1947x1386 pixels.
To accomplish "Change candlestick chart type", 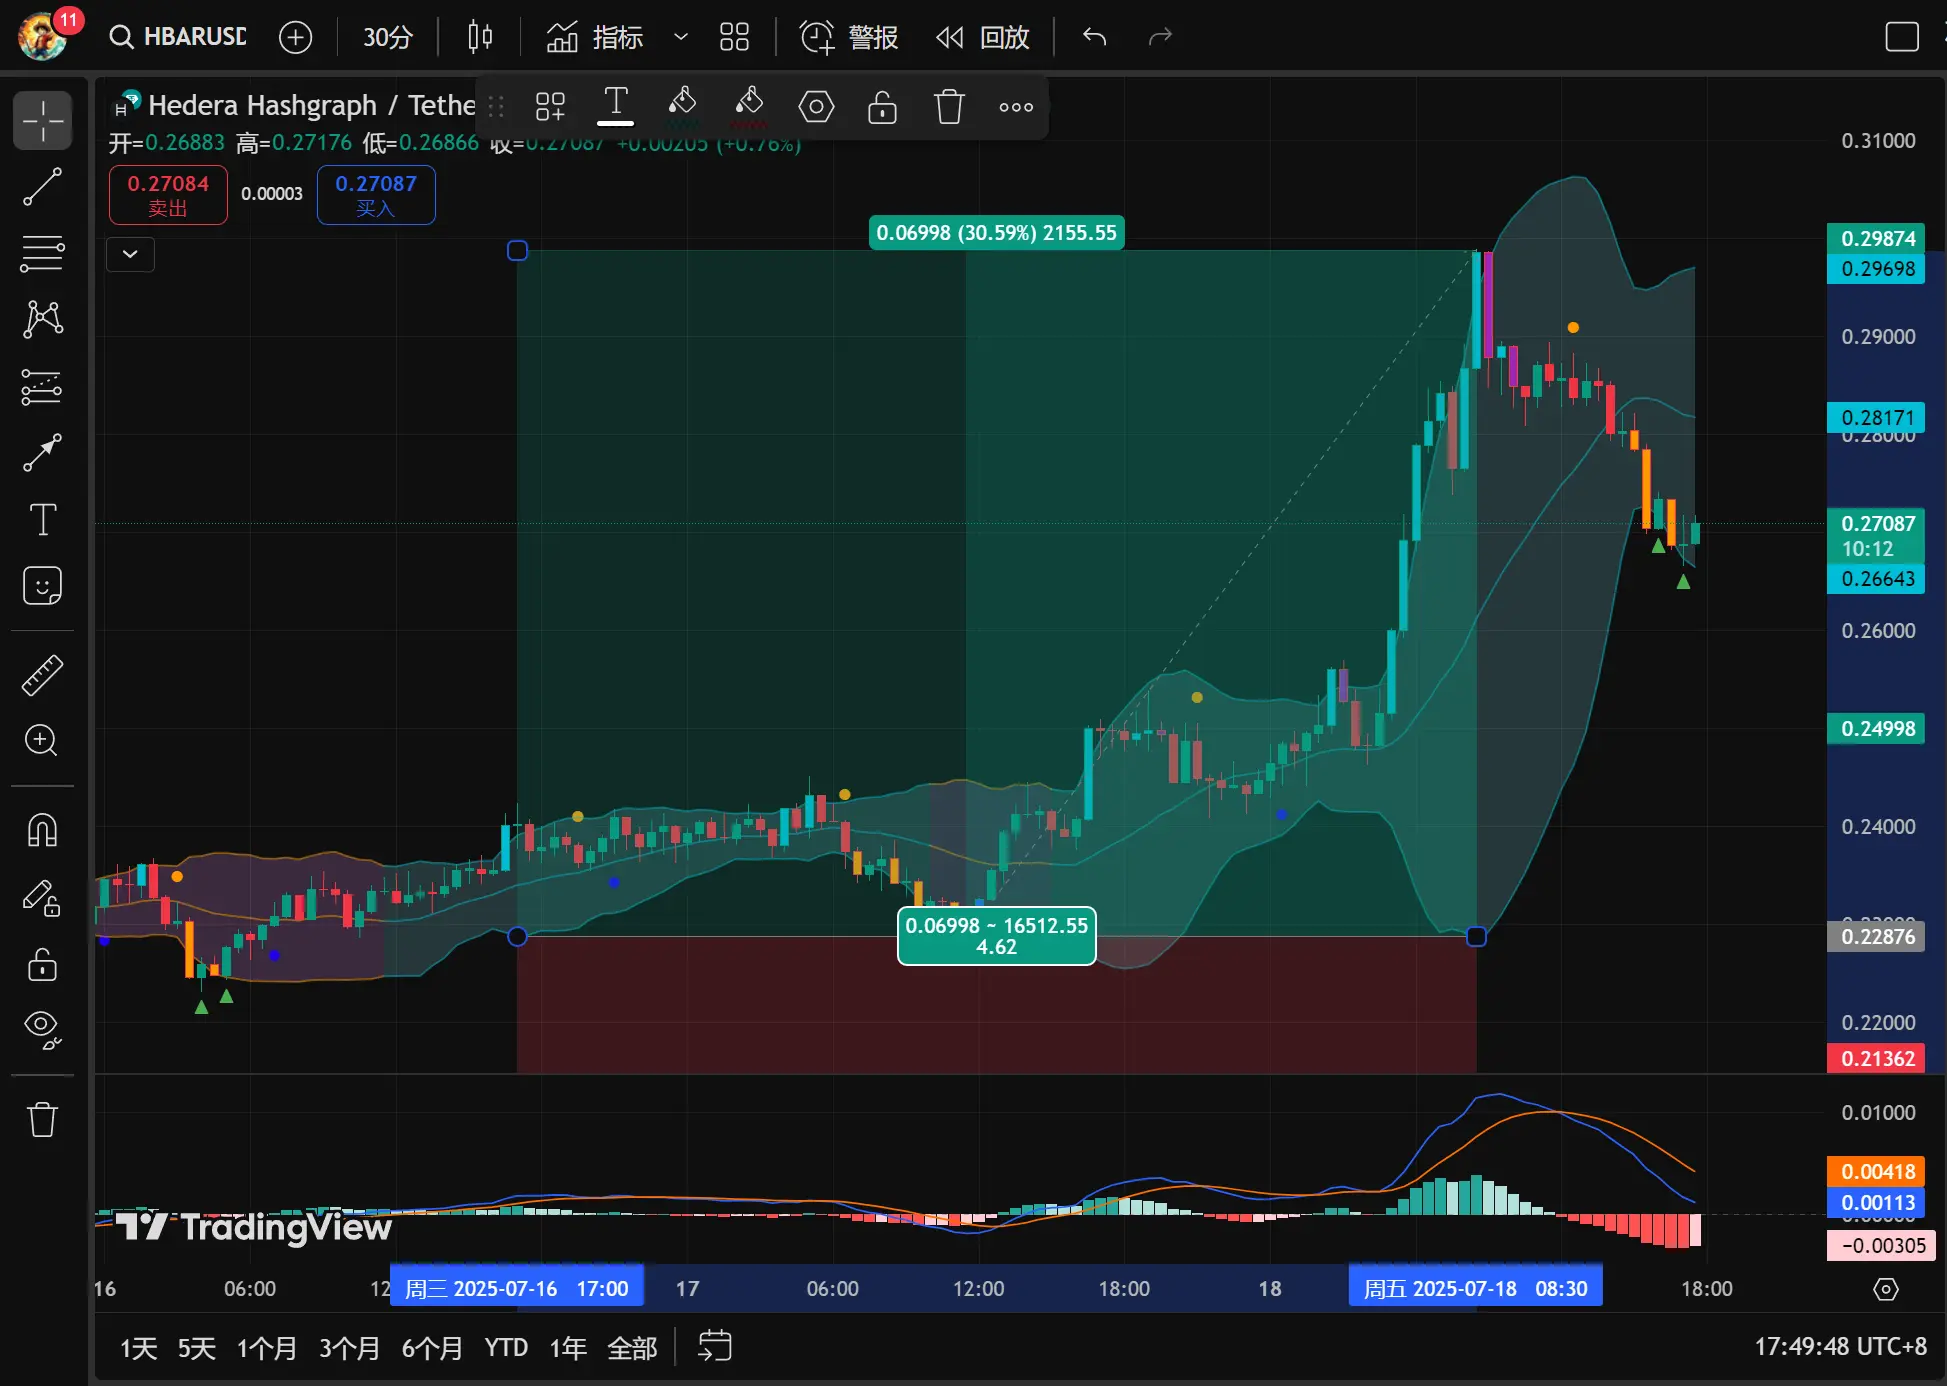I will (480, 37).
